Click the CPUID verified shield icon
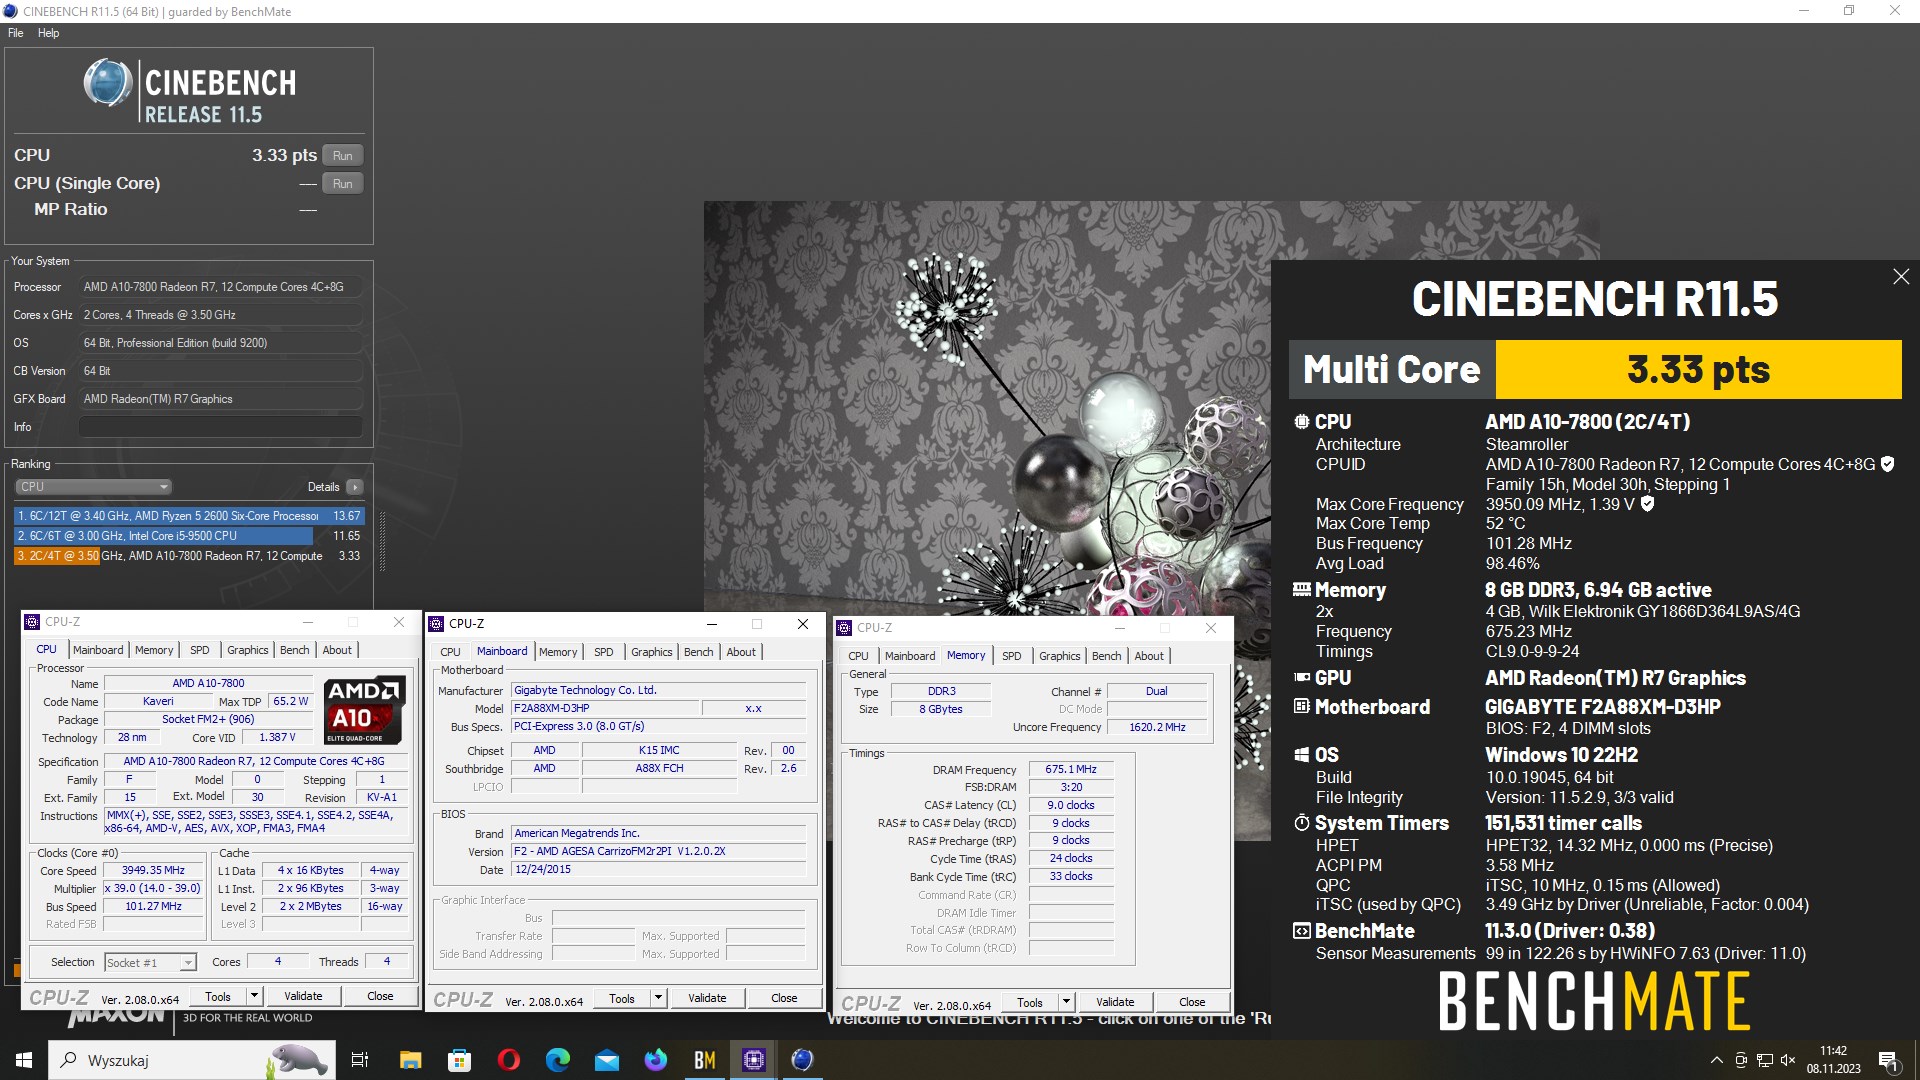Screen dimensions: 1920x1080 [x=1887, y=464]
